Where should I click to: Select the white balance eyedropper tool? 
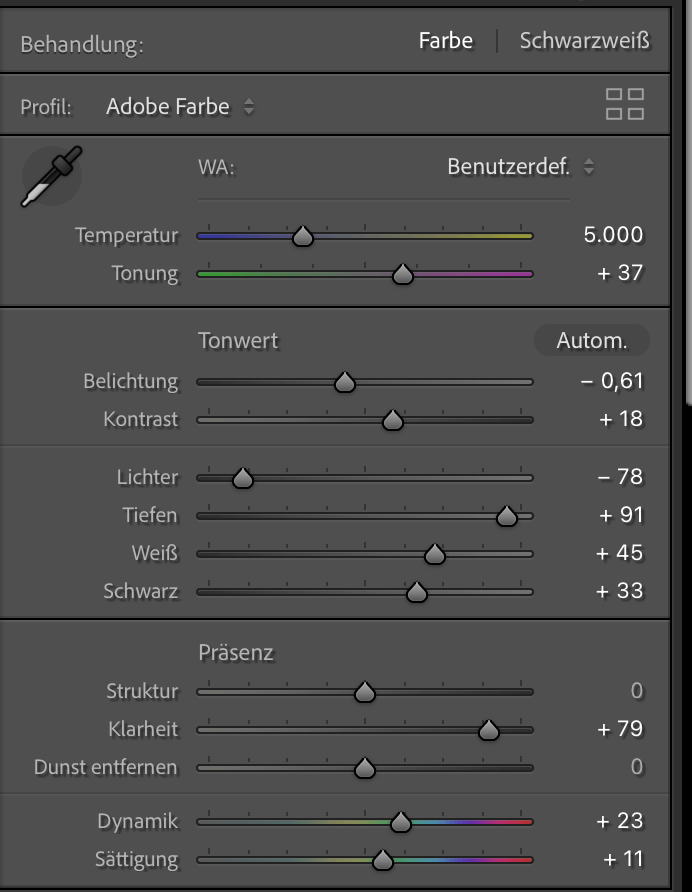51,176
